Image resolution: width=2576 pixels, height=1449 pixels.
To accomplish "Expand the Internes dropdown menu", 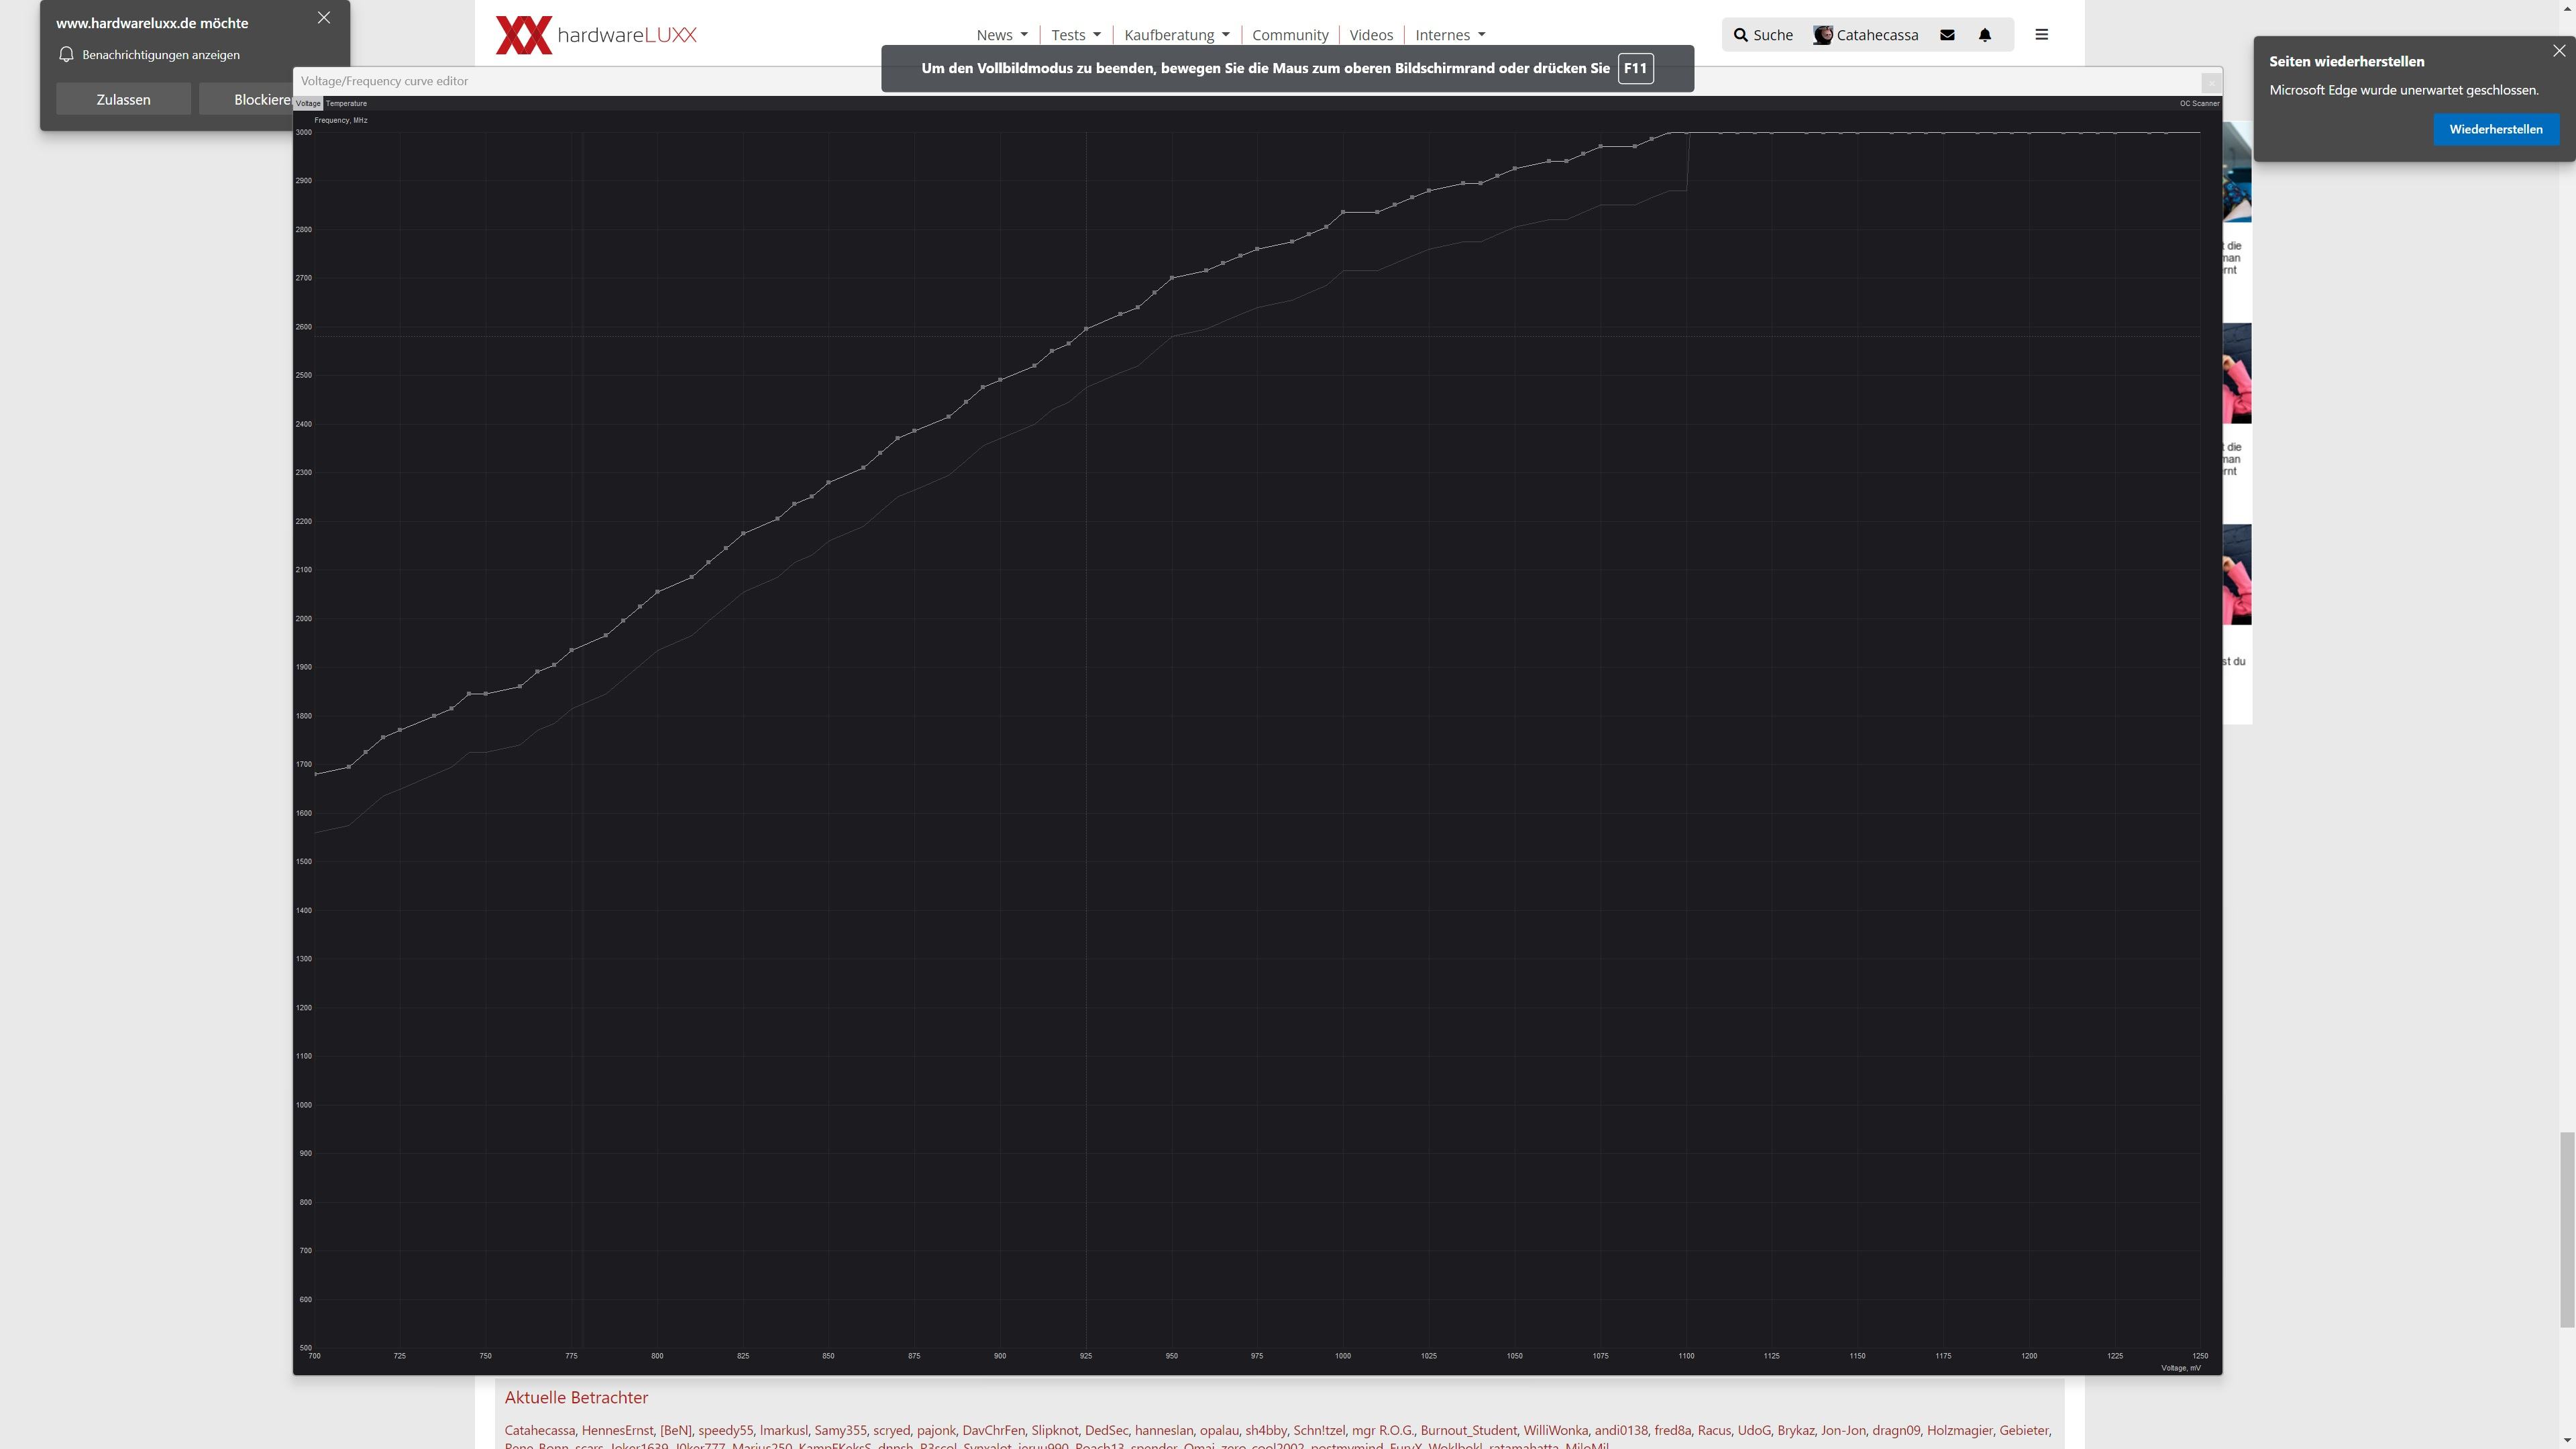I will (1450, 35).
